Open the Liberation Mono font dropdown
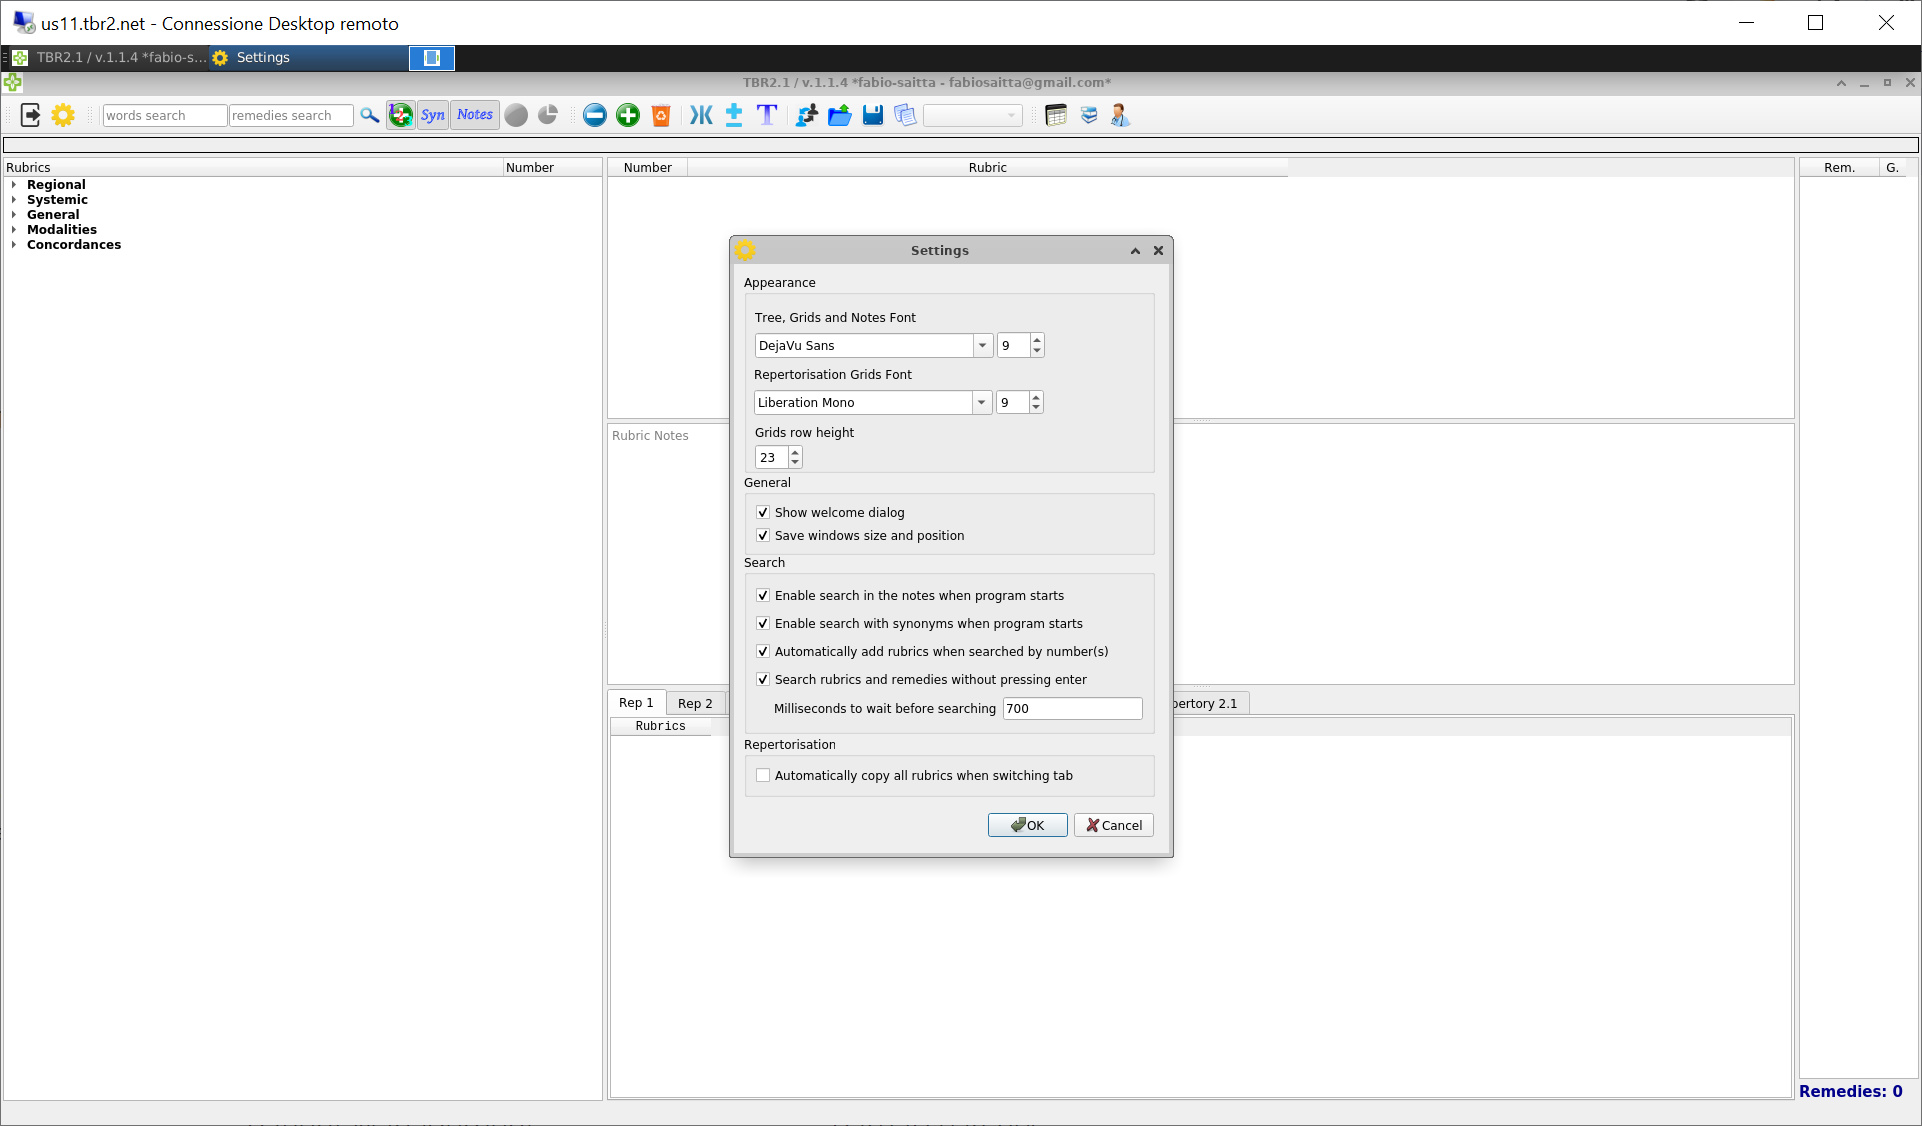The image size is (1922, 1126). tap(981, 402)
